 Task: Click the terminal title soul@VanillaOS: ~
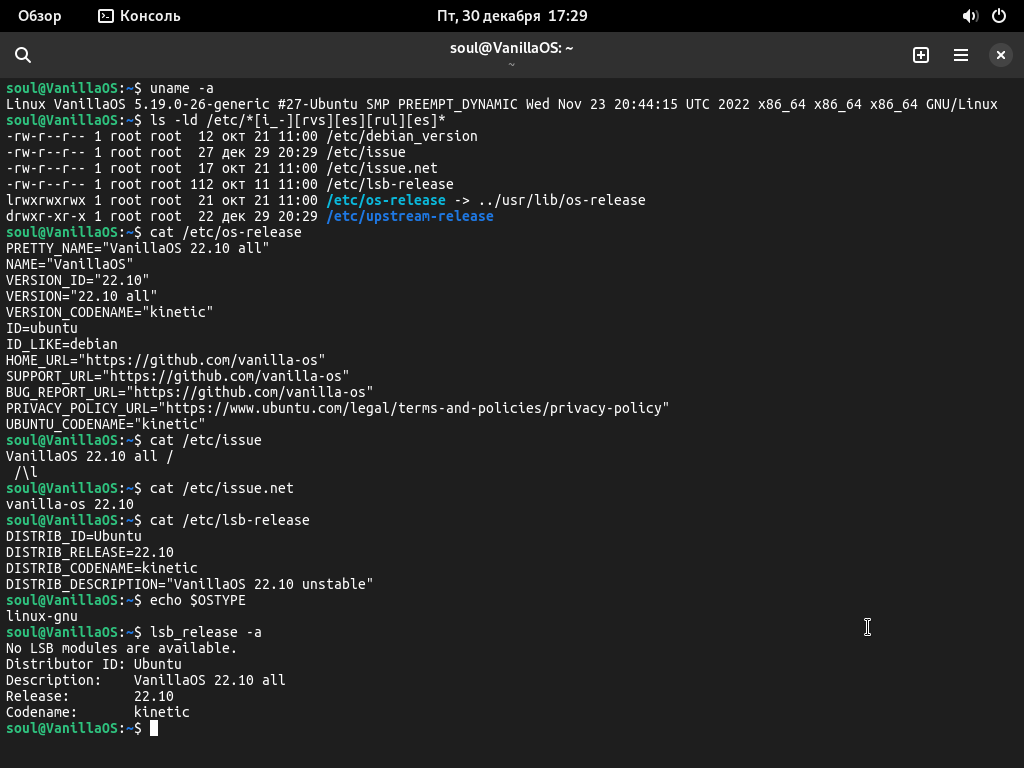511,48
